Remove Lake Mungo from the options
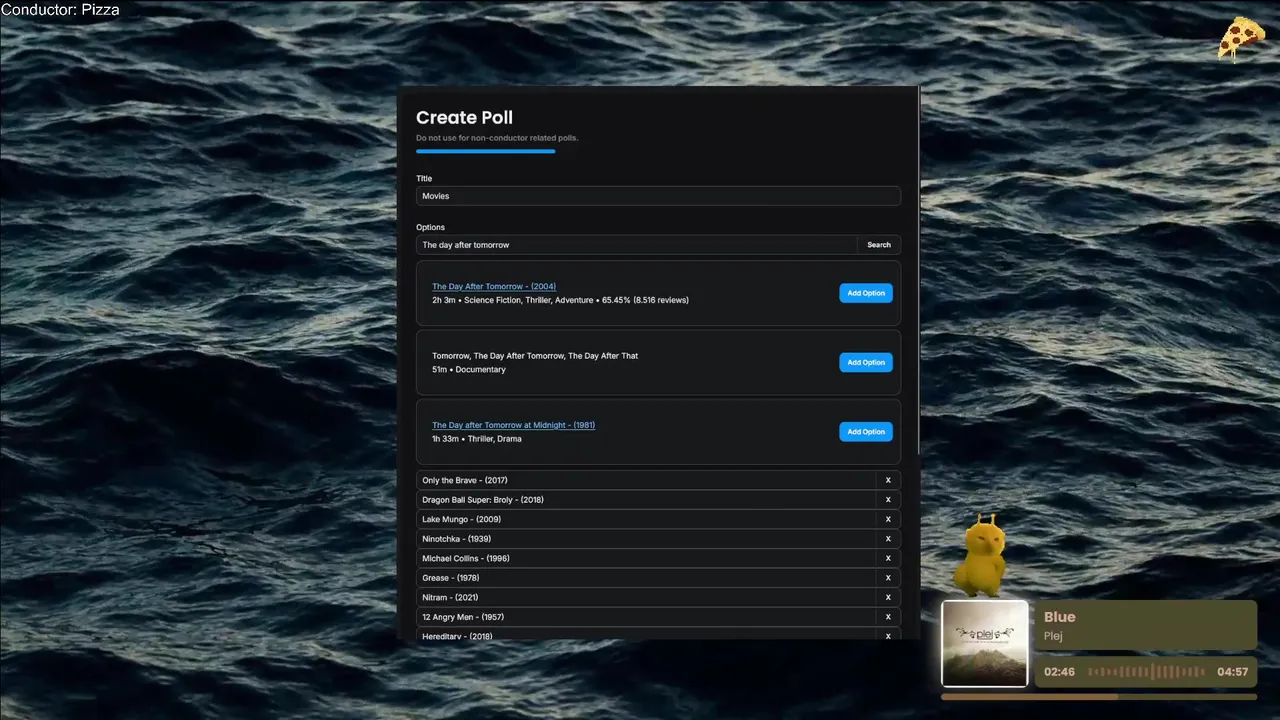 point(888,519)
